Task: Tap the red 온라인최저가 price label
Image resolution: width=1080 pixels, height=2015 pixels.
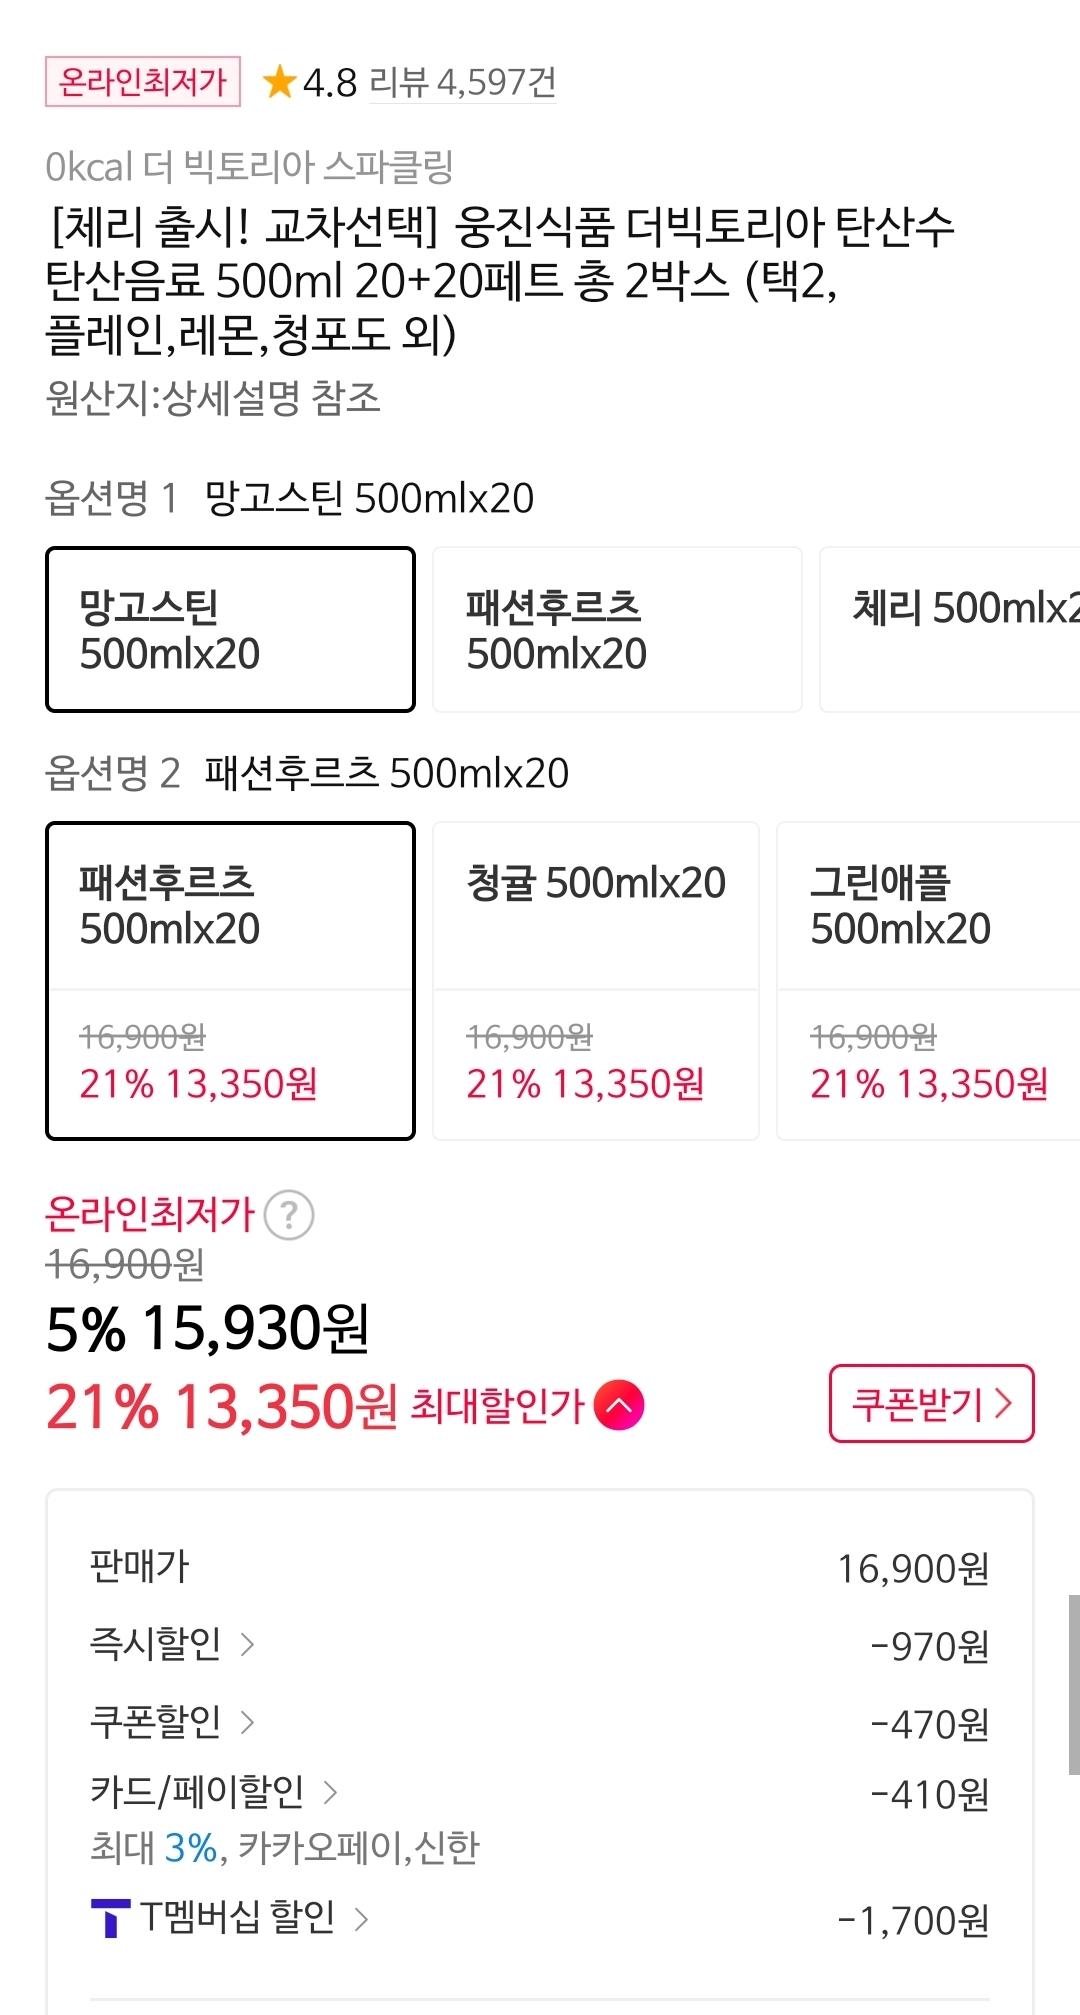Action: (150, 1214)
